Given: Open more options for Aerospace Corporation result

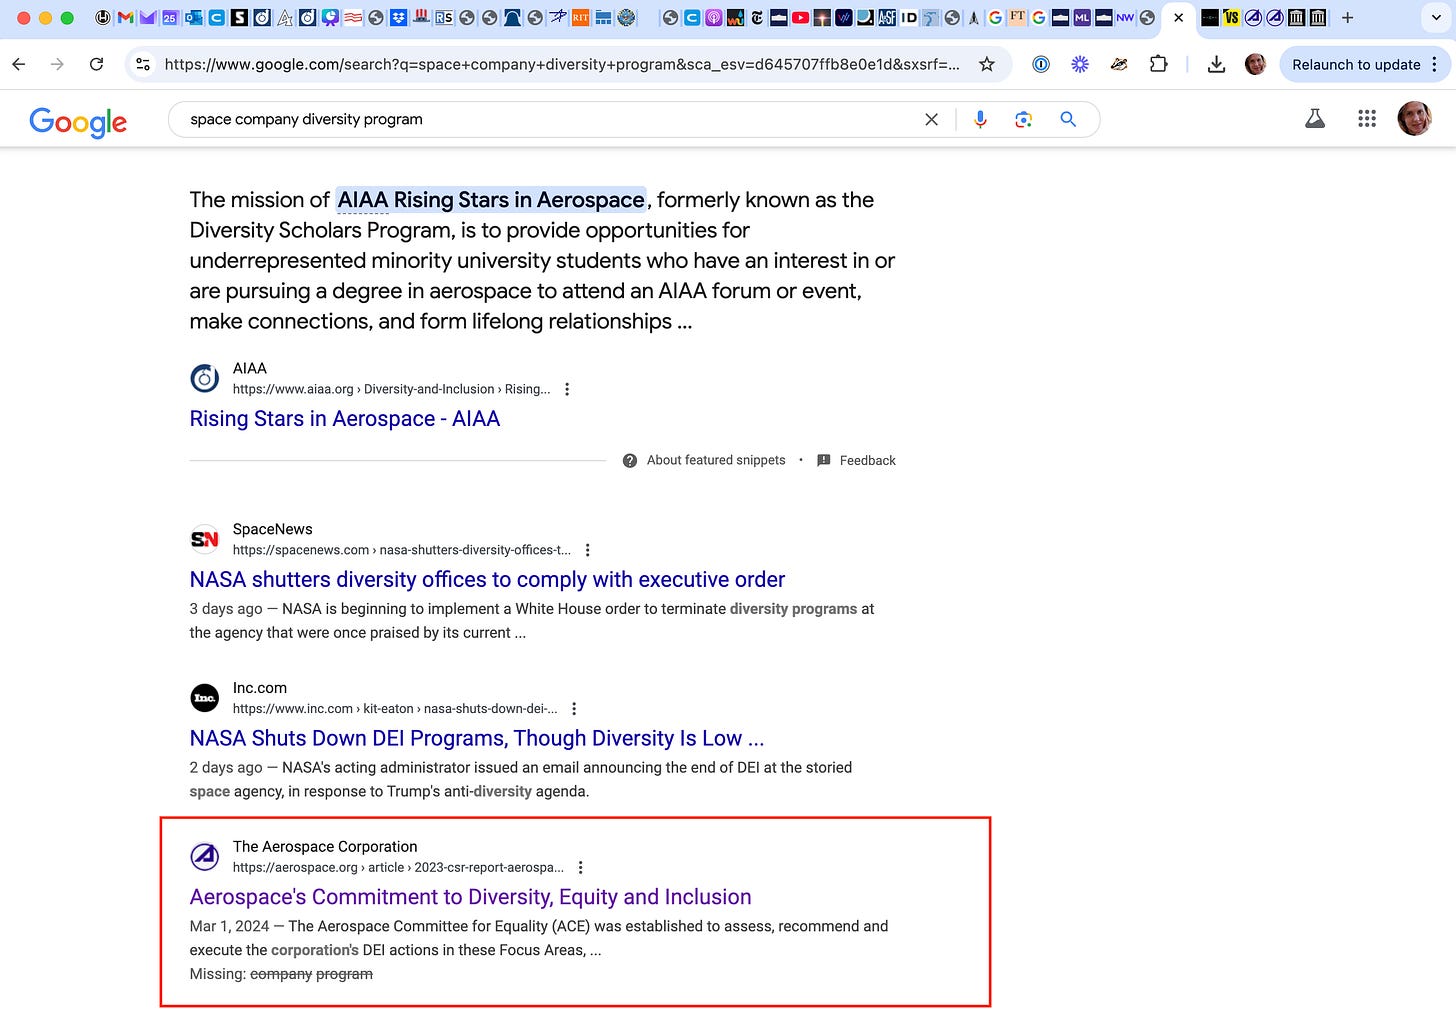Looking at the screenshot, I should pos(581,867).
